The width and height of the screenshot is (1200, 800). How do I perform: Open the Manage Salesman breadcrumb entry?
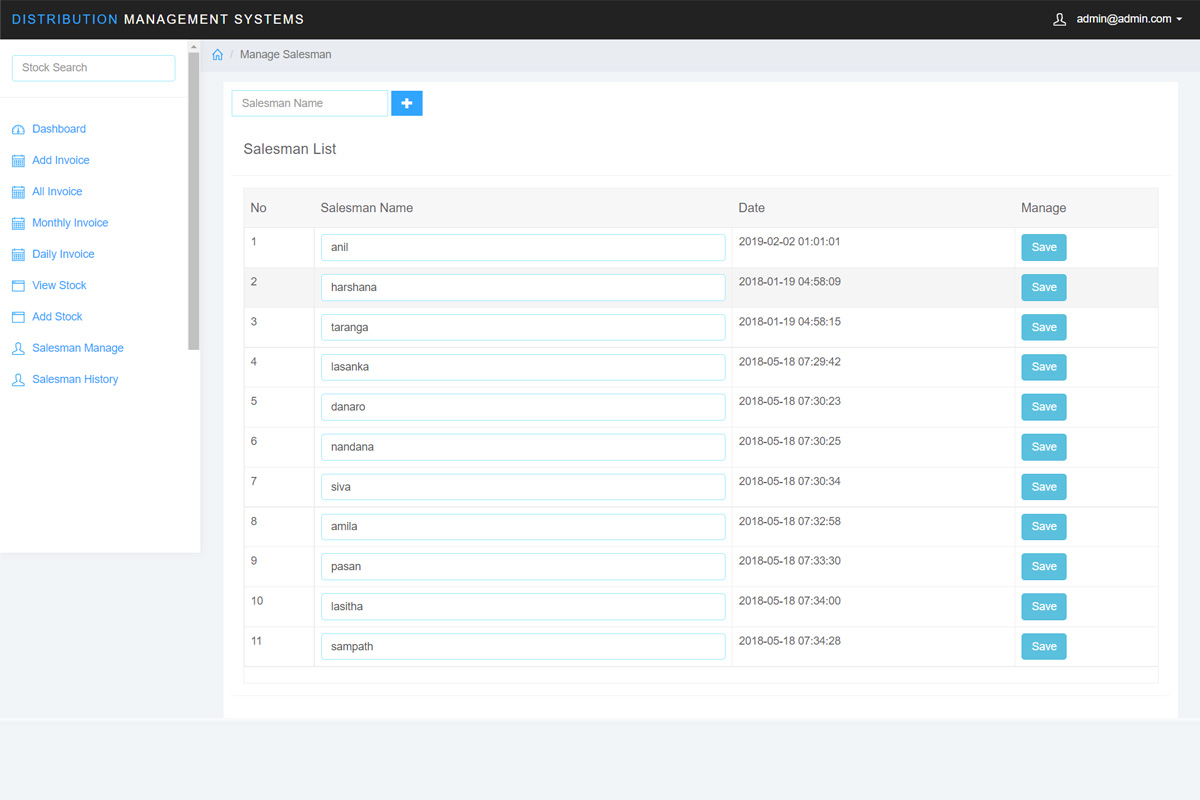285,54
